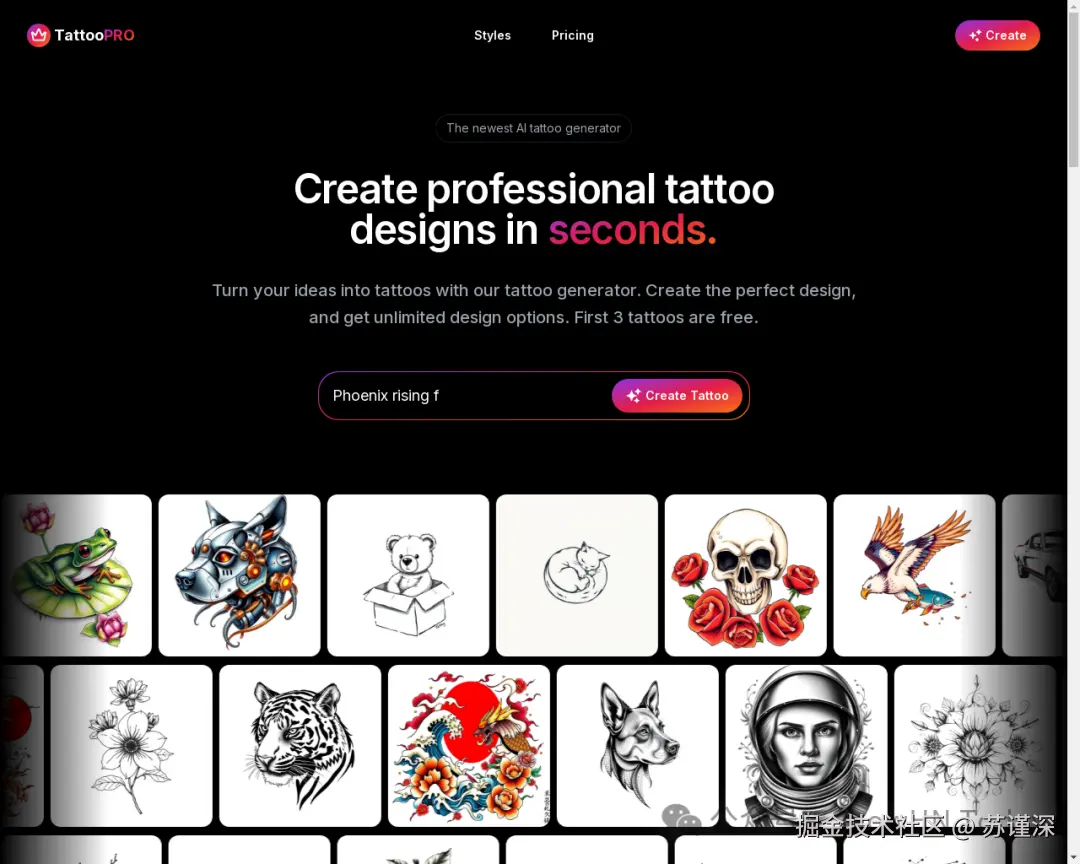Click the TattooPRO crown logo icon

pos(39,35)
